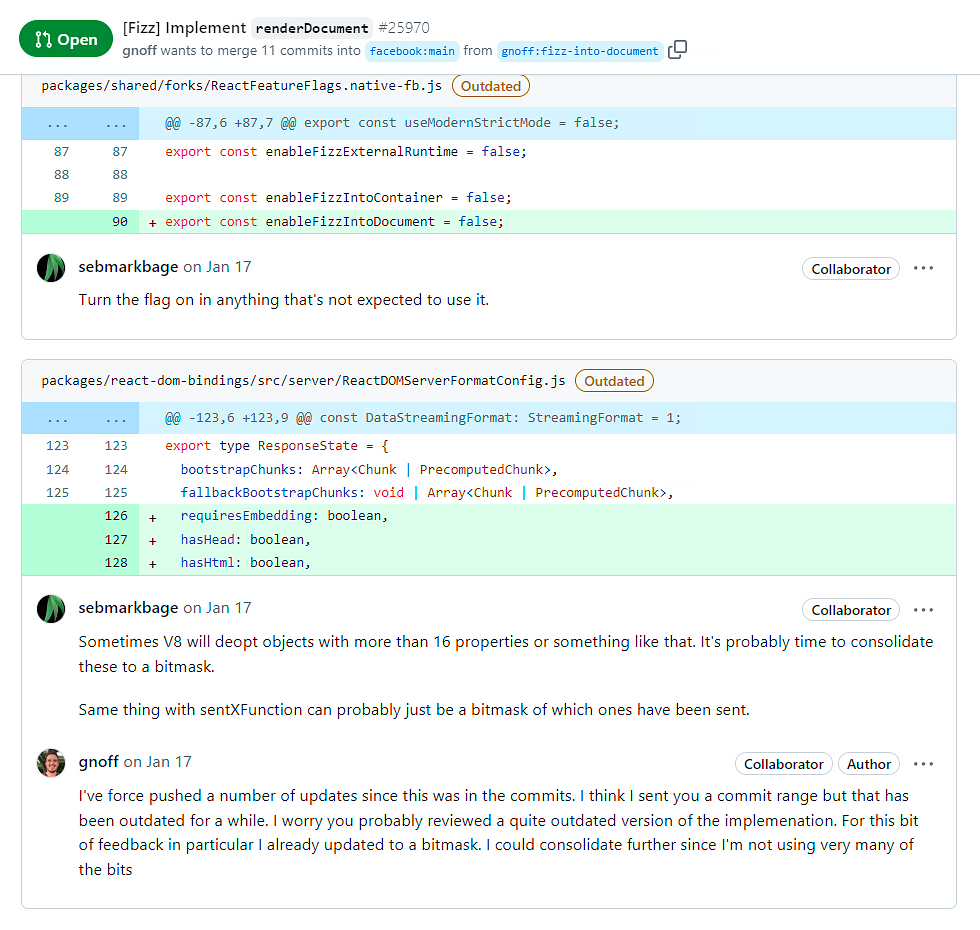Open options menu on "Turn the flag on" comment
980x930 pixels.
(923, 269)
